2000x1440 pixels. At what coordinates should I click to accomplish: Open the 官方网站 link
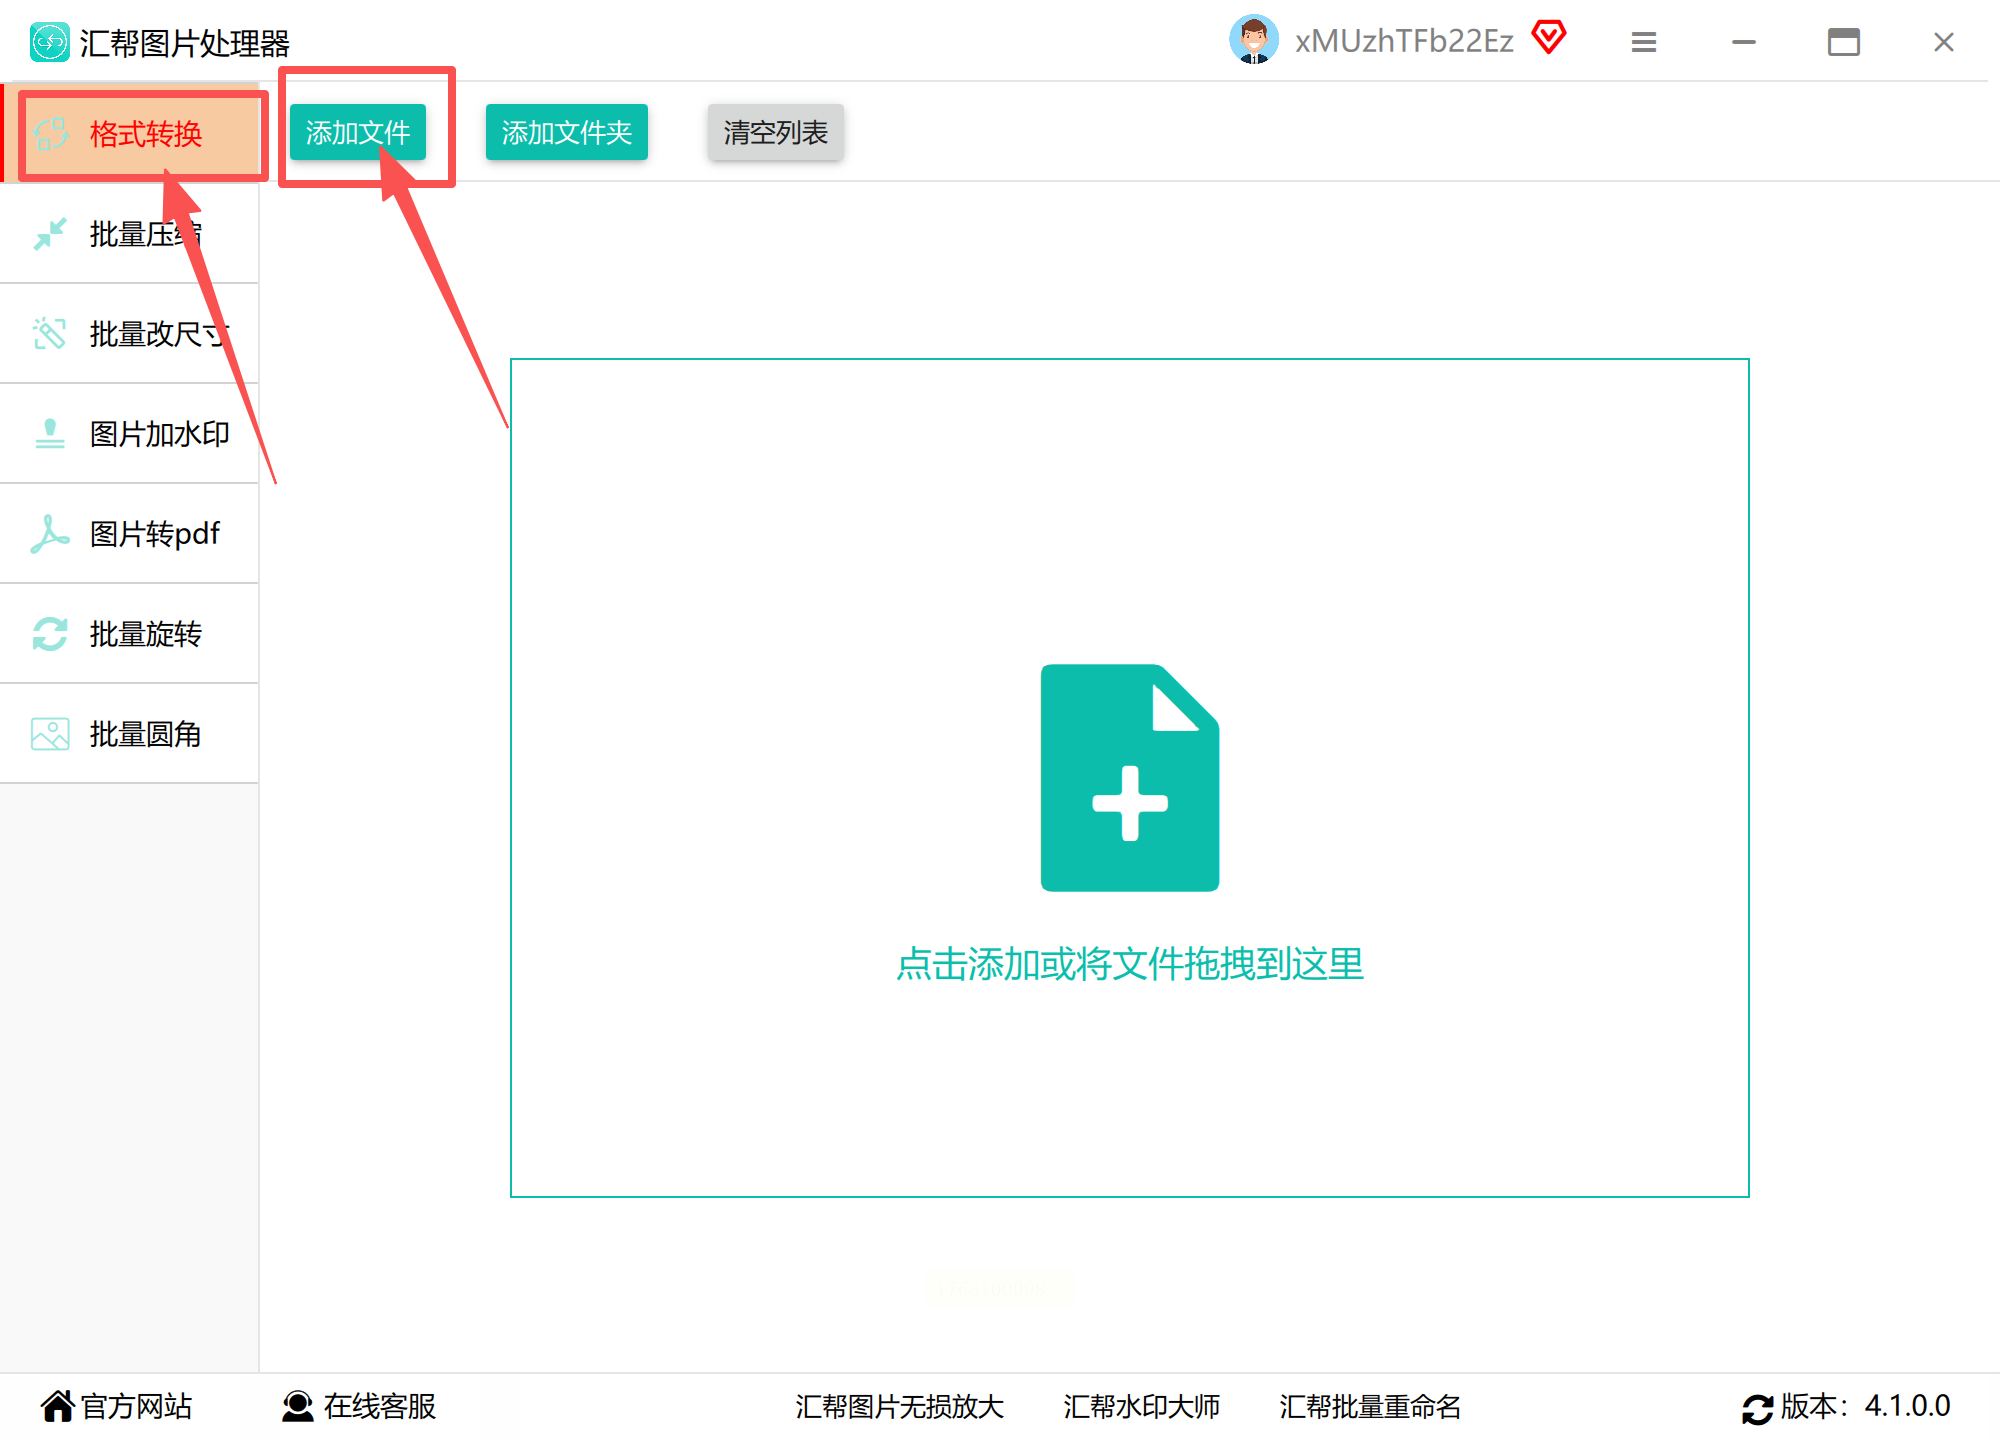(116, 1406)
